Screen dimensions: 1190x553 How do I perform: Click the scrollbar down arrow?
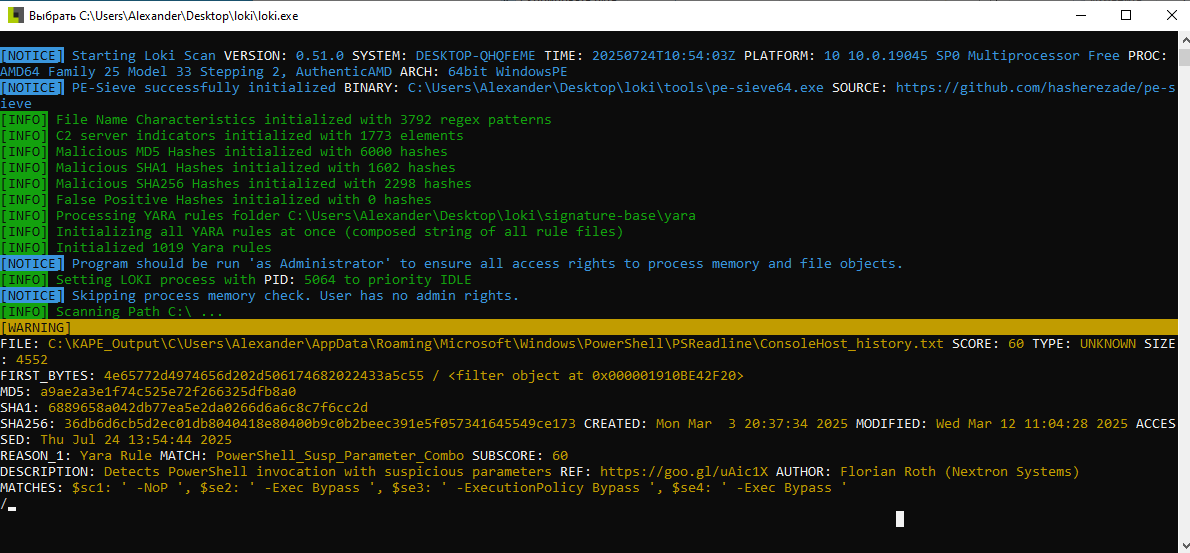(1183, 546)
